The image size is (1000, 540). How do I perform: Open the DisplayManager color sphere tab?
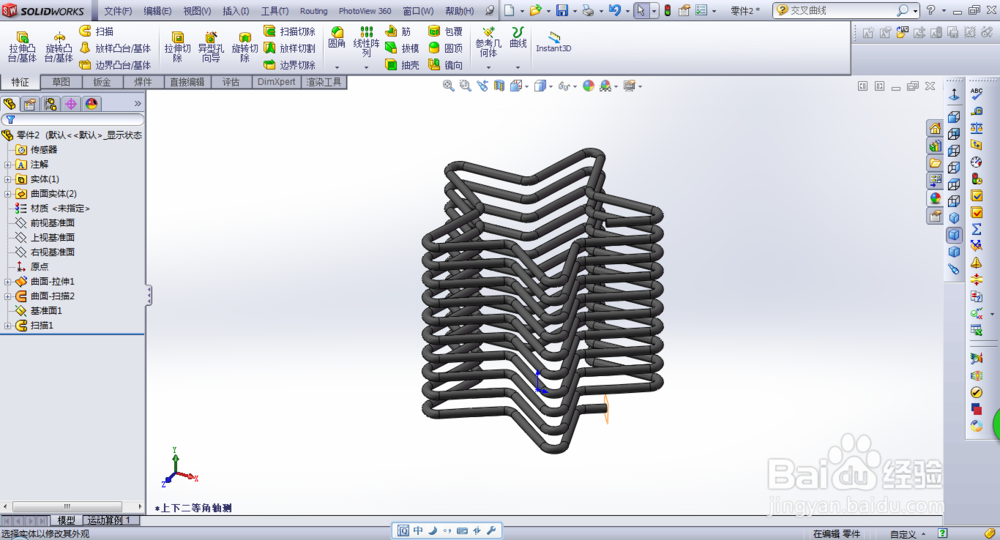pos(91,104)
